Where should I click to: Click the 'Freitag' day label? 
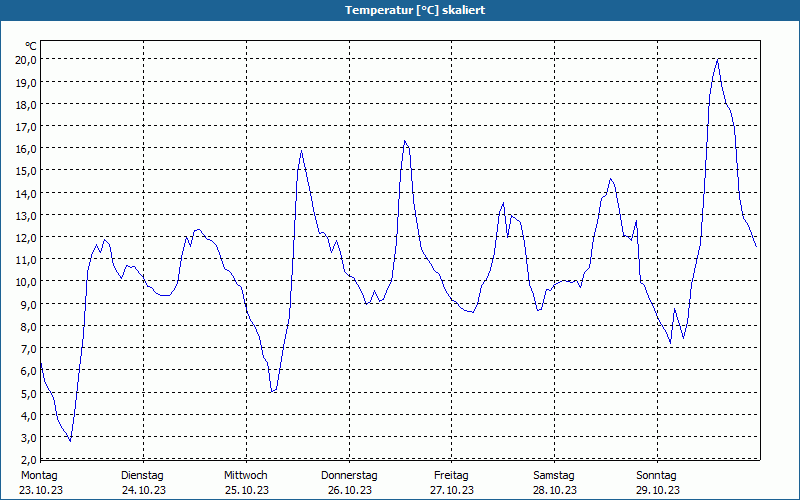pyautogui.click(x=451, y=476)
